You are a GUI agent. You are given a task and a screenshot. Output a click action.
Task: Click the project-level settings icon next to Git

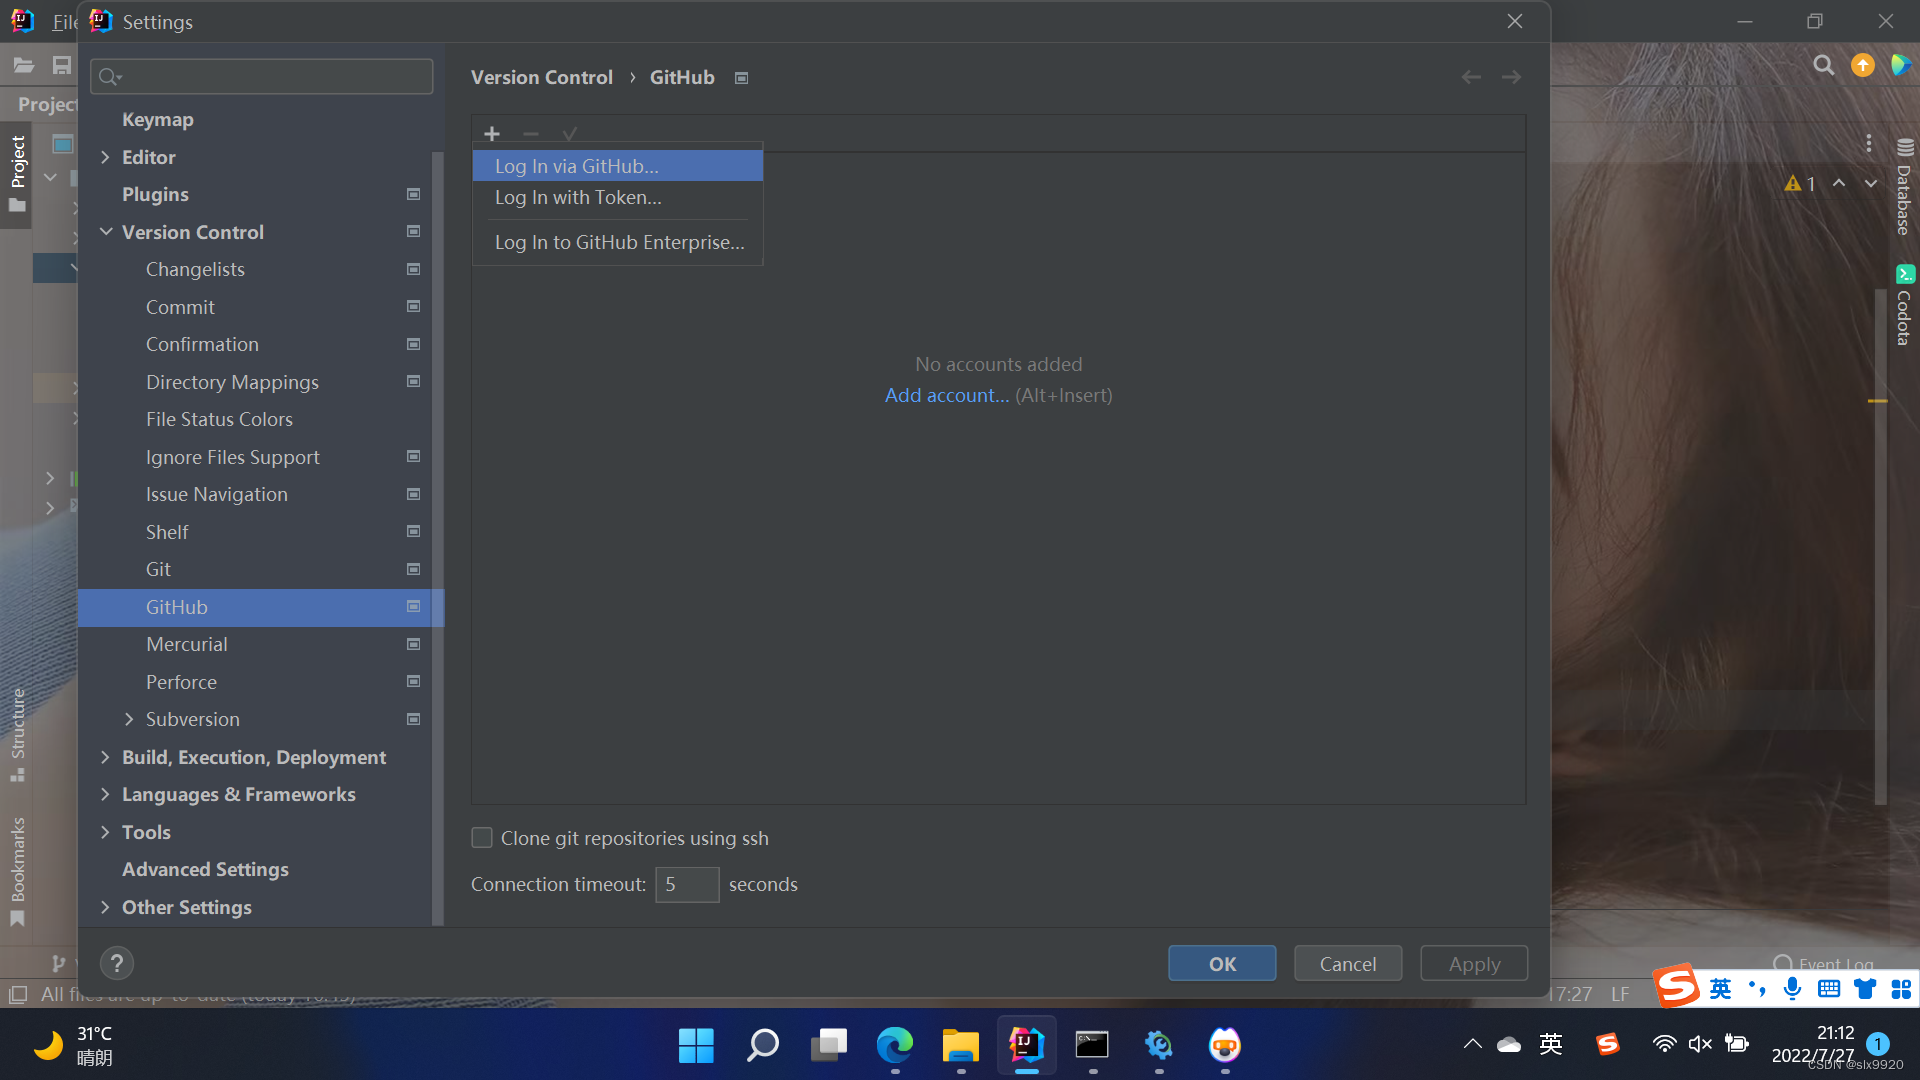point(413,569)
